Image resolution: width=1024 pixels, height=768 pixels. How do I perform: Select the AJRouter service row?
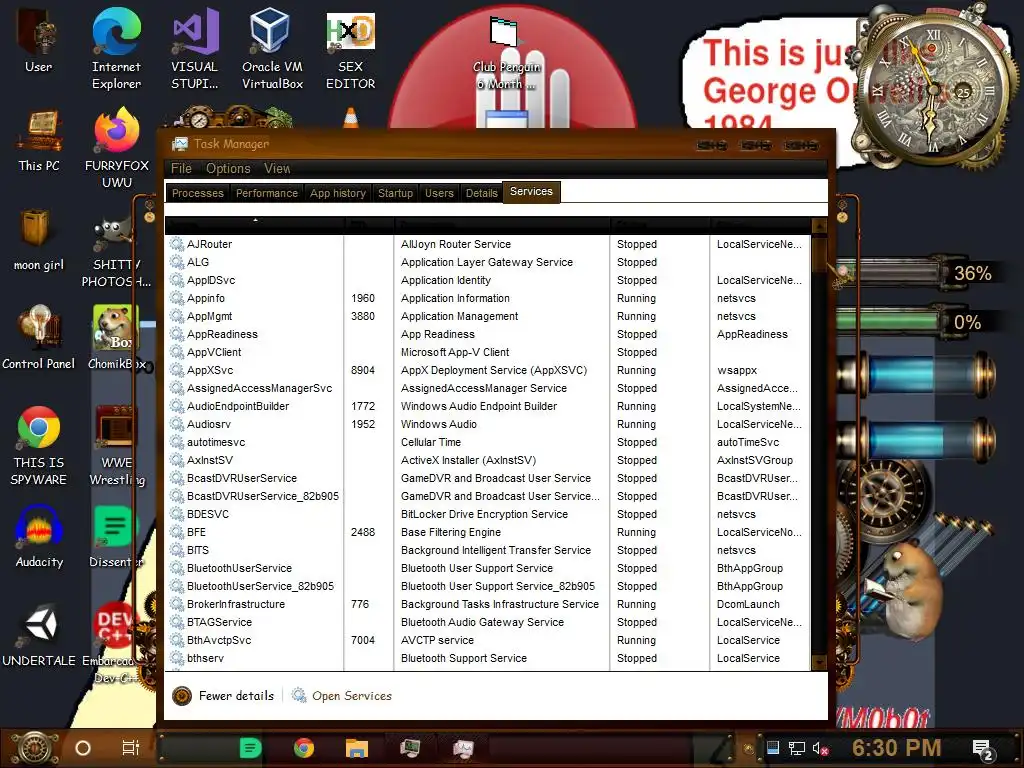[487, 244]
